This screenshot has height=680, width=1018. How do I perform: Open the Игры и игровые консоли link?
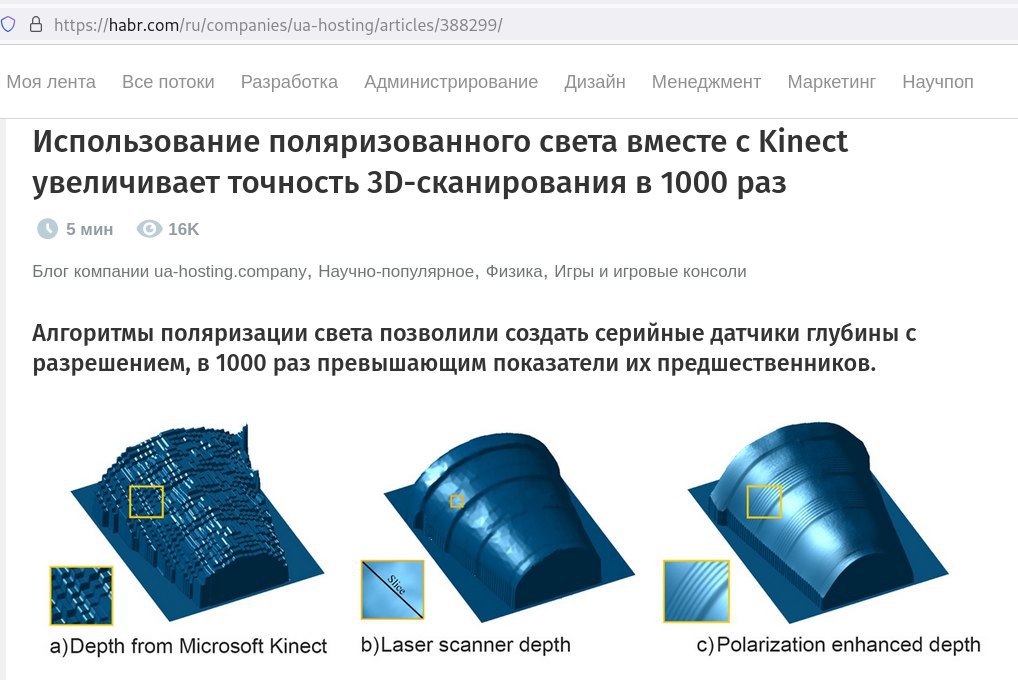(650, 271)
